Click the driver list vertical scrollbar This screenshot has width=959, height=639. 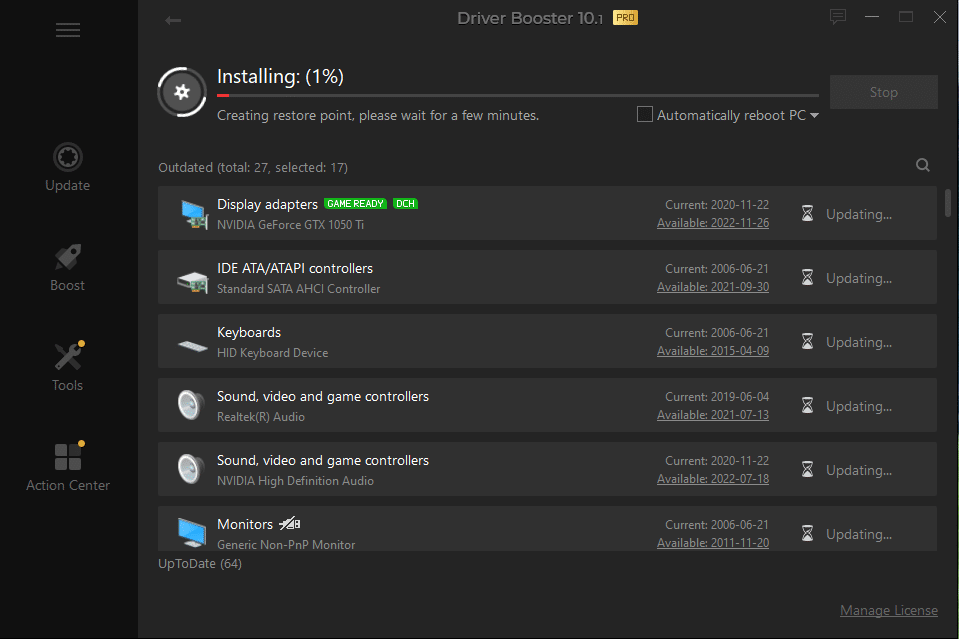pyautogui.click(x=948, y=203)
